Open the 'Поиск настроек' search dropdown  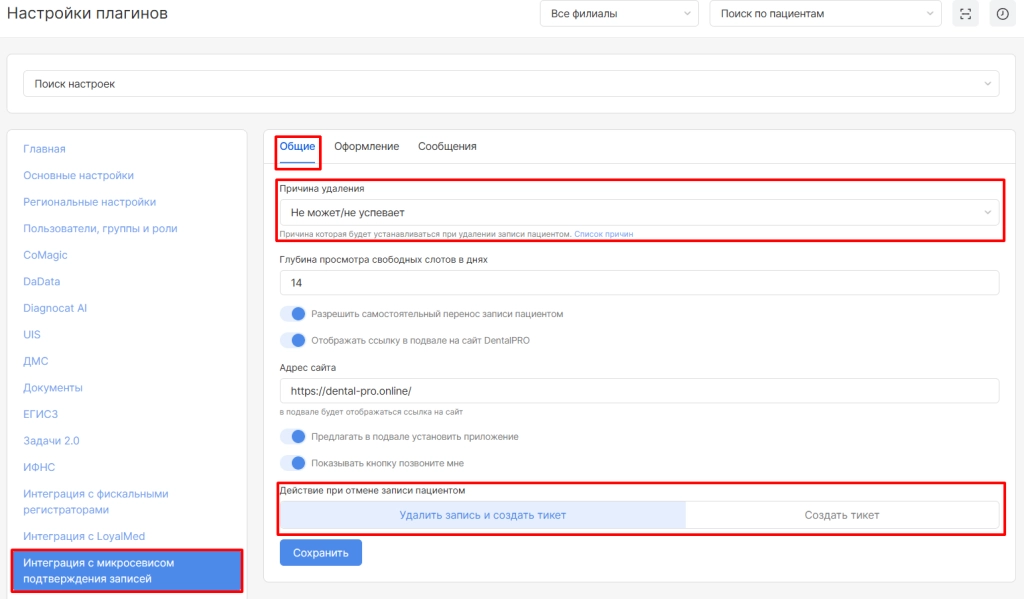[511, 84]
